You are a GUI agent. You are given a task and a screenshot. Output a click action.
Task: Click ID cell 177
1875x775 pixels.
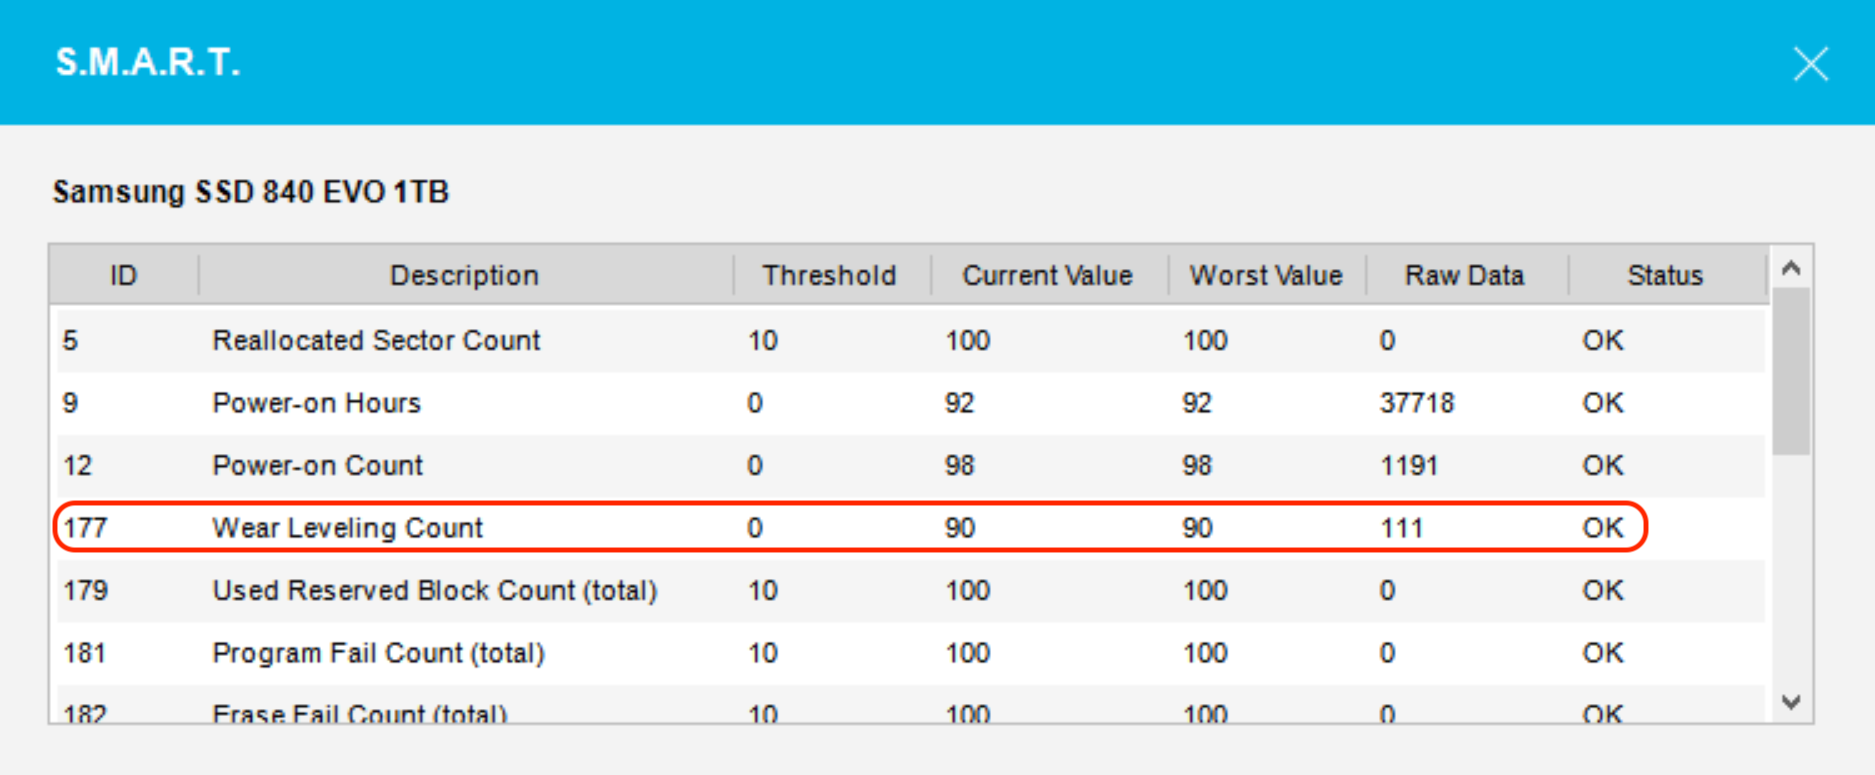(x=85, y=528)
